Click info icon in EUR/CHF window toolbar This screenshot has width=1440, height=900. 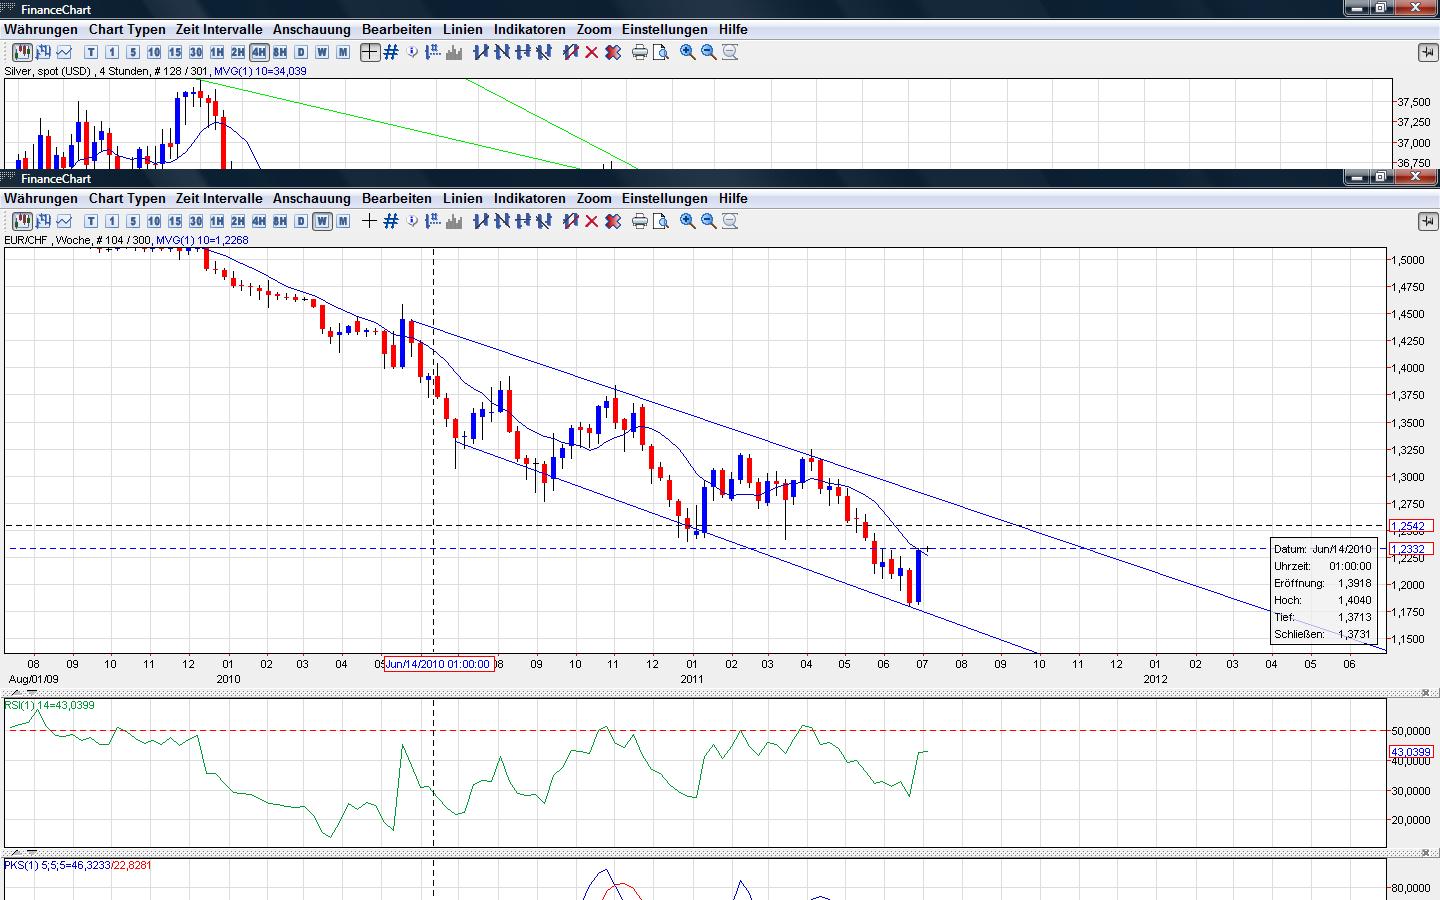(x=412, y=221)
